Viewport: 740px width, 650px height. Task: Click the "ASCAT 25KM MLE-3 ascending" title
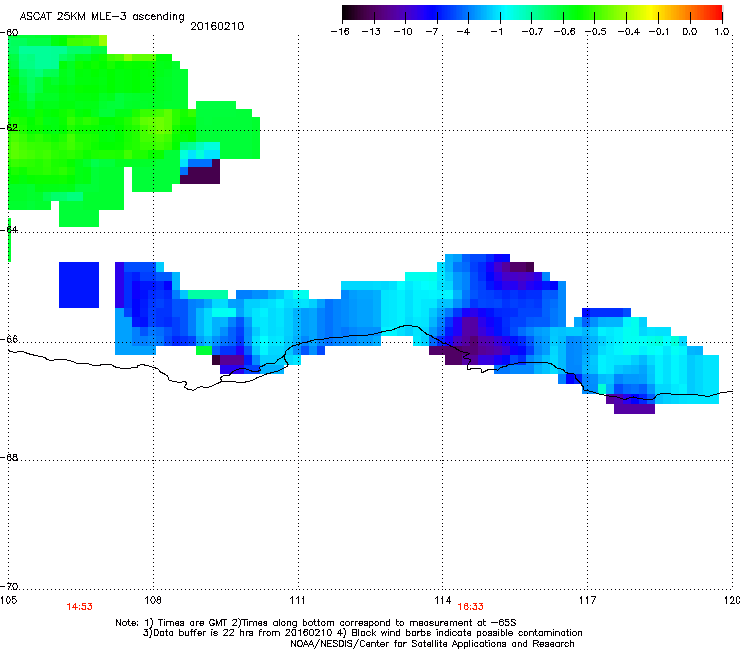tap(102, 17)
